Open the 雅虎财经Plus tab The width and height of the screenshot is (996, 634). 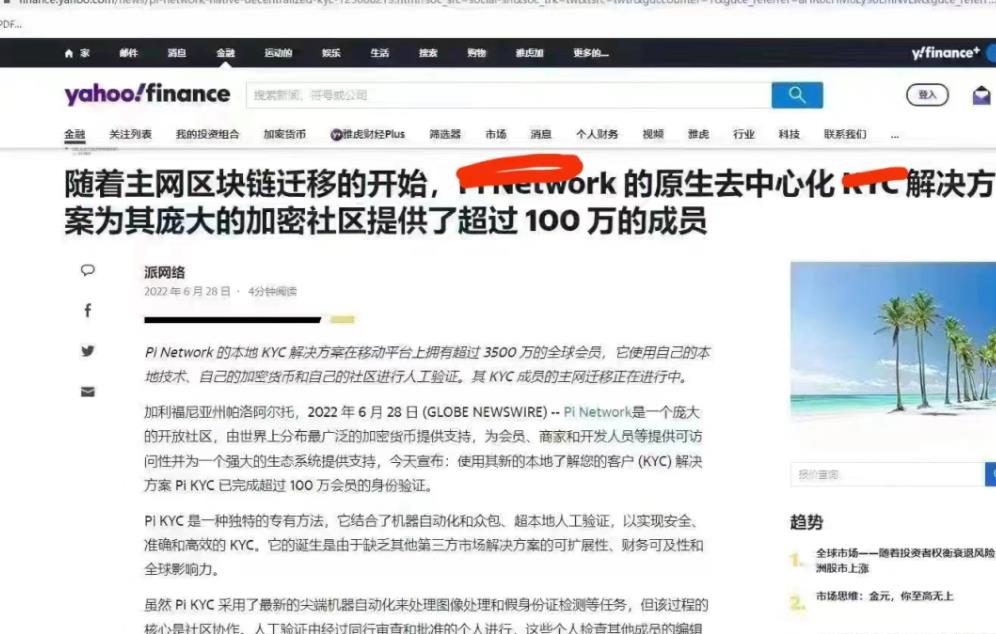click(x=368, y=134)
